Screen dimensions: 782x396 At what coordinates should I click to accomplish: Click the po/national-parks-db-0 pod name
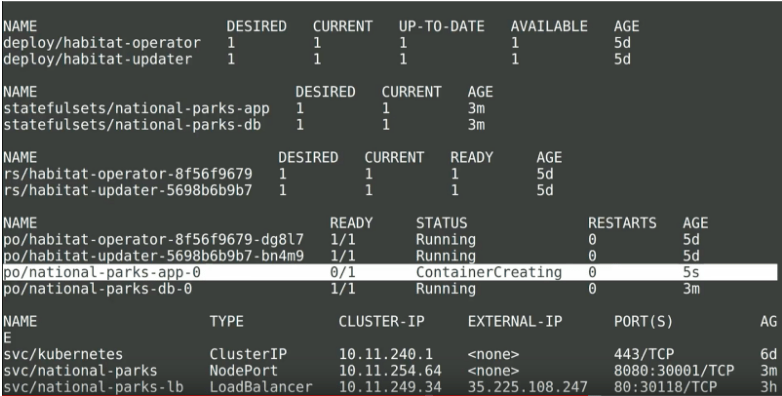point(98,289)
